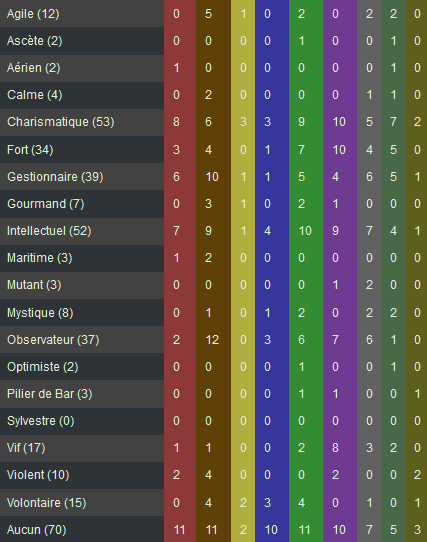The width and height of the screenshot is (427, 542).
Task: Click red cell value 8 in Charismatique row
Action: pyautogui.click(x=176, y=122)
